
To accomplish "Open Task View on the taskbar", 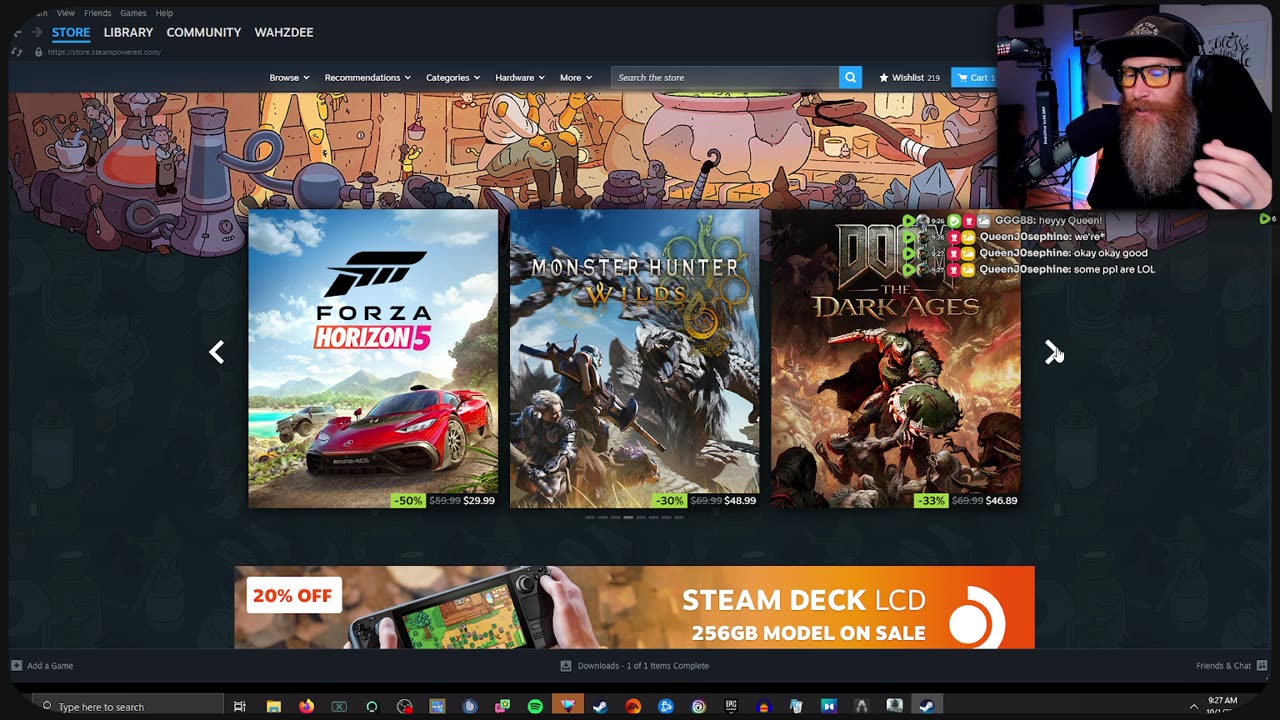I will point(240,706).
